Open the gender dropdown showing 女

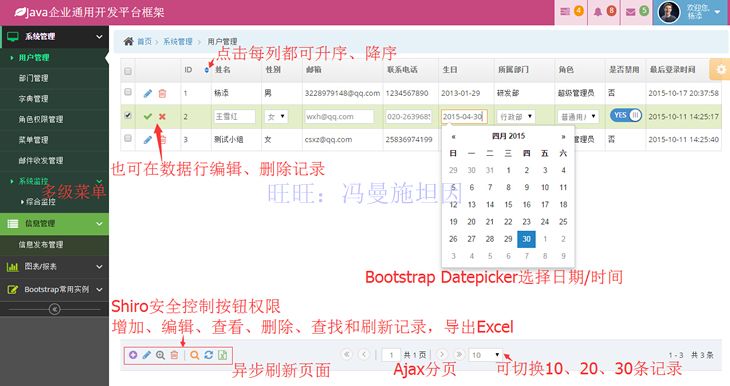coord(276,116)
